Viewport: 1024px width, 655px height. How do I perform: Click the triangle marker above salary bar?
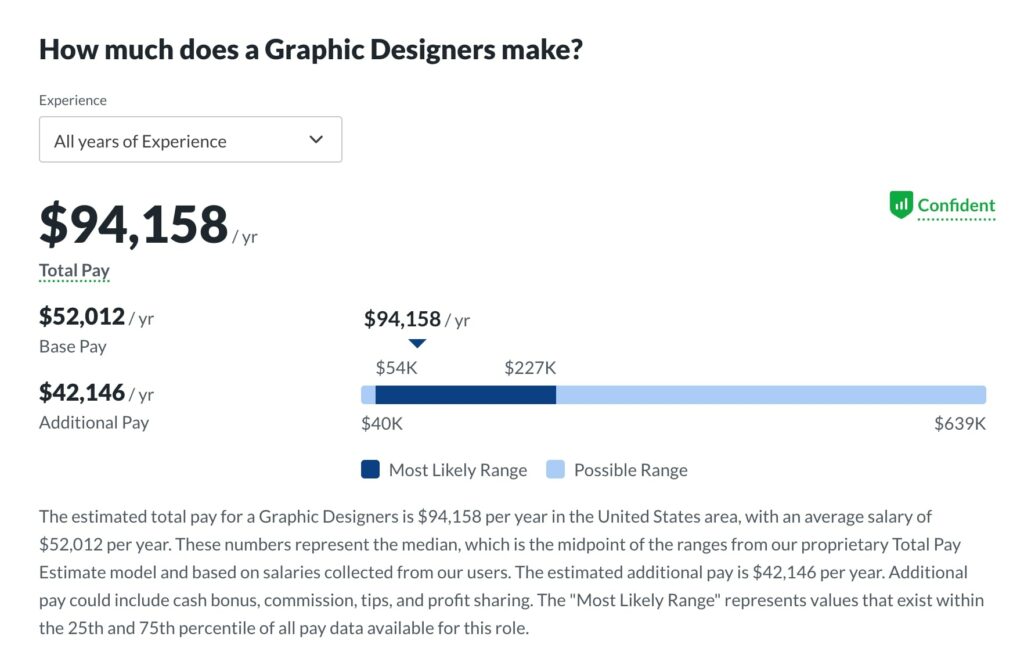click(417, 343)
